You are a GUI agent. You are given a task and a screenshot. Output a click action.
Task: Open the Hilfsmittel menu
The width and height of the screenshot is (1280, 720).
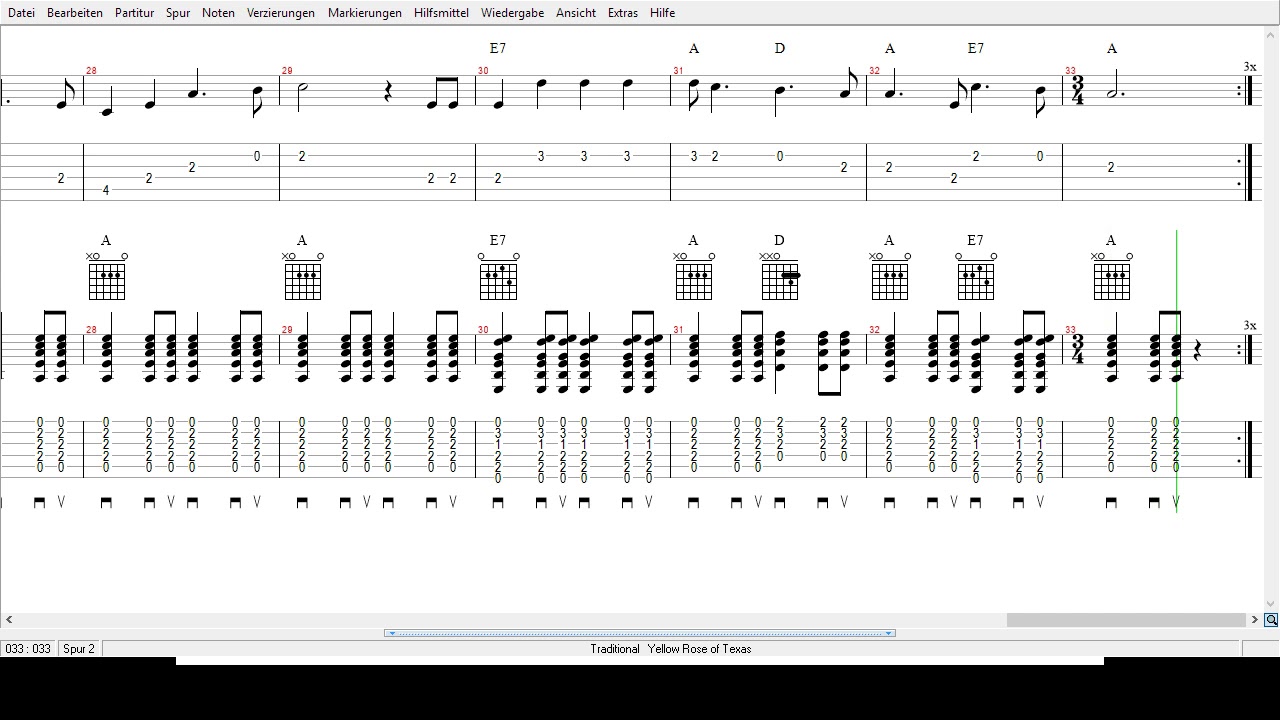(x=441, y=13)
